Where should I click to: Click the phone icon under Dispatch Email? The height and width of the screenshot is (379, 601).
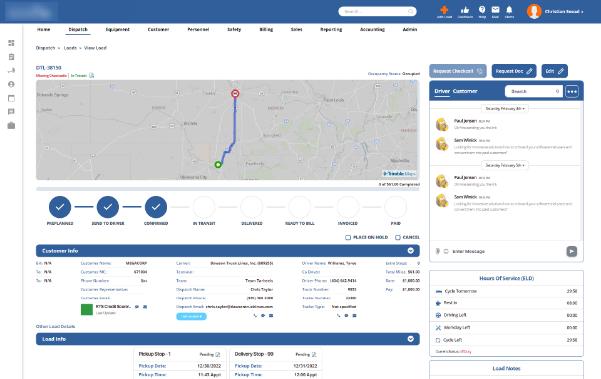tap(255, 316)
